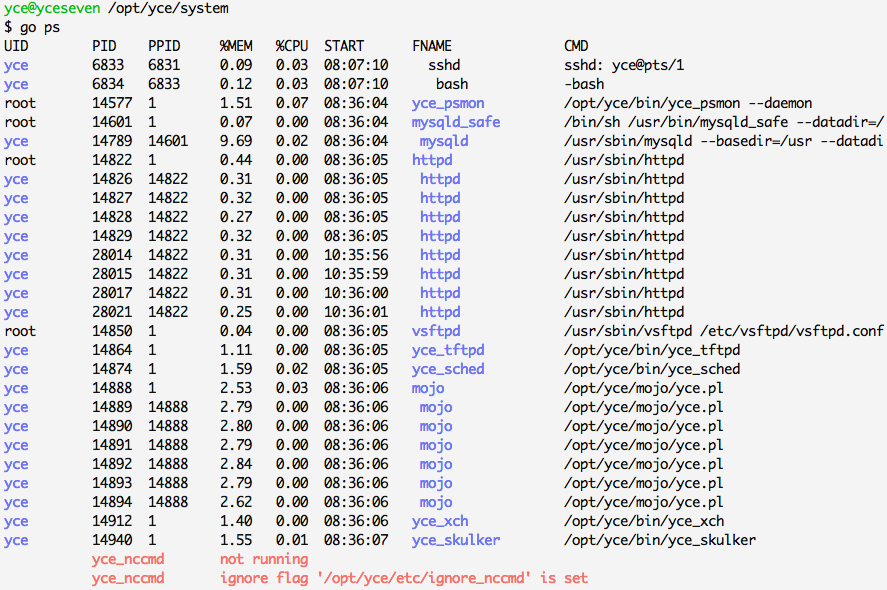Select the yce_sched process name
This screenshot has height=590, width=887.
[x=448, y=369]
